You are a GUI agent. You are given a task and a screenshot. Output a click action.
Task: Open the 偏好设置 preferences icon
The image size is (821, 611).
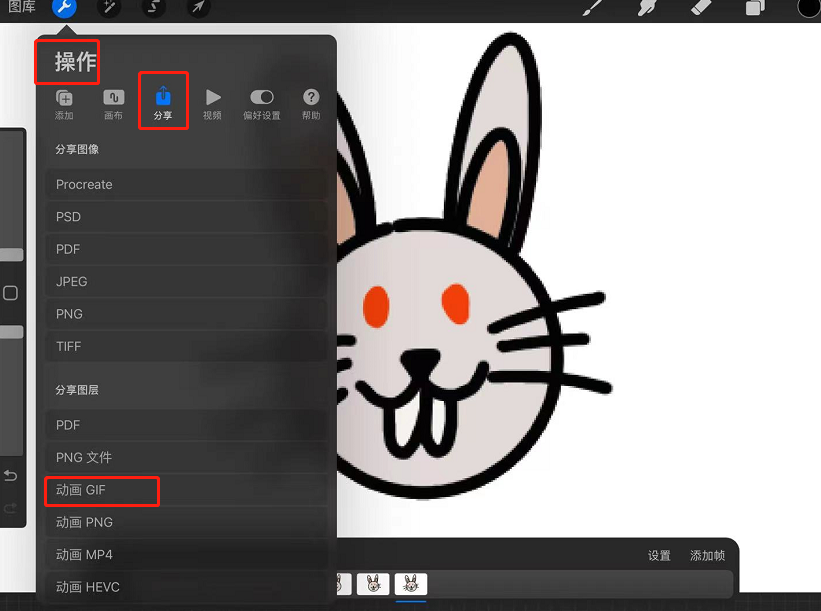(x=261, y=100)
